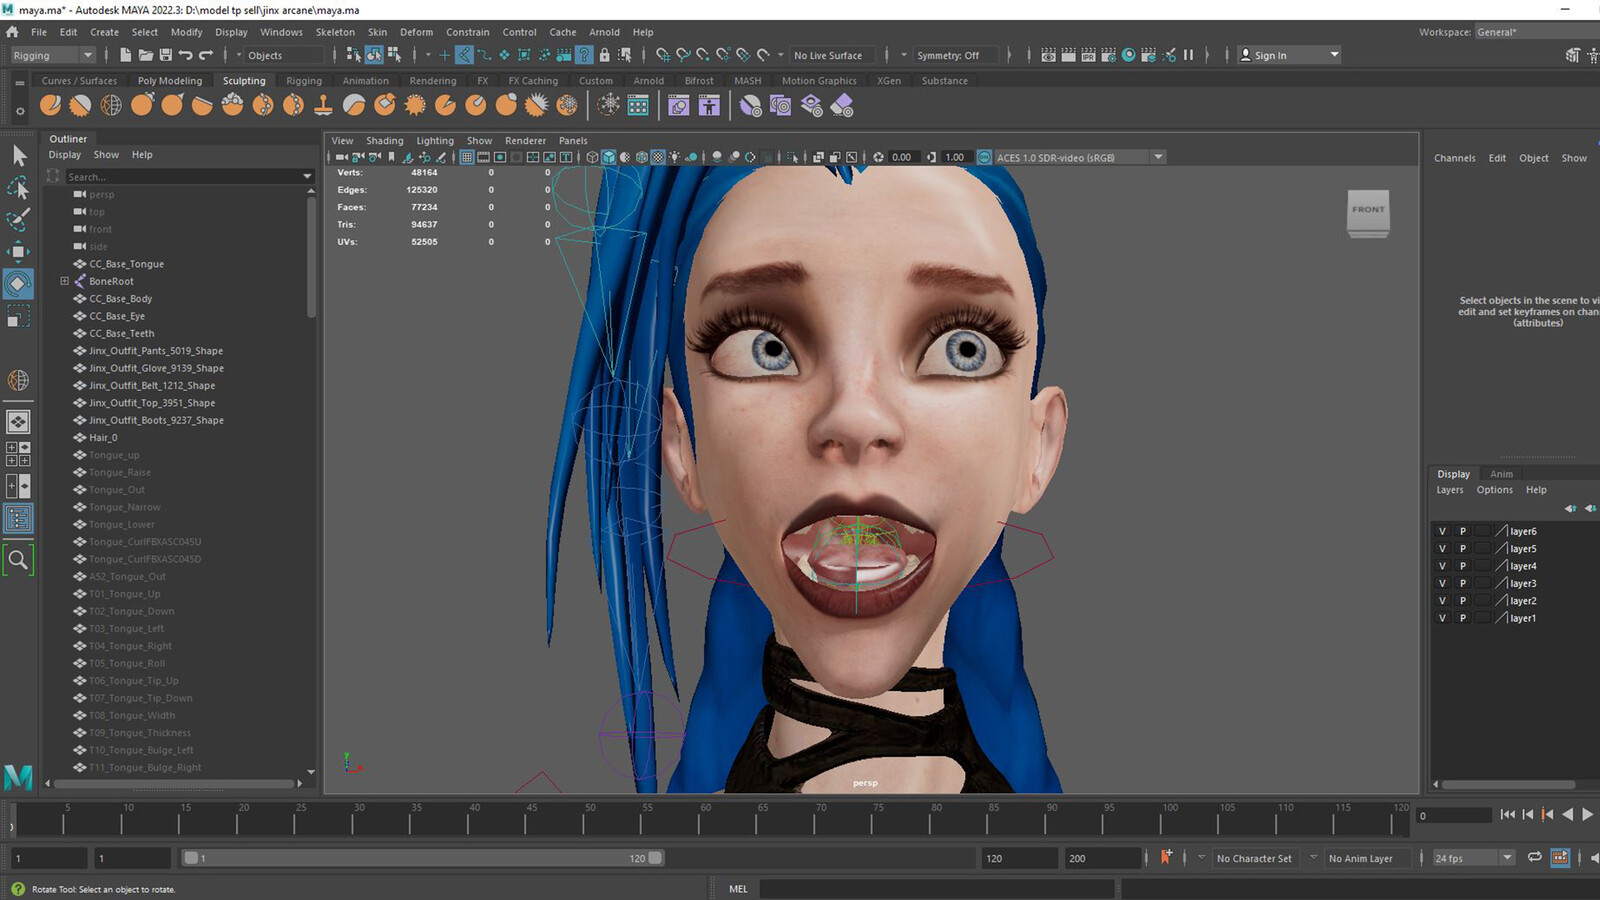Select the Relax sculpt brush on shelf
Image resolution: width=1600 pixels, height=900 pixels.
111,104
